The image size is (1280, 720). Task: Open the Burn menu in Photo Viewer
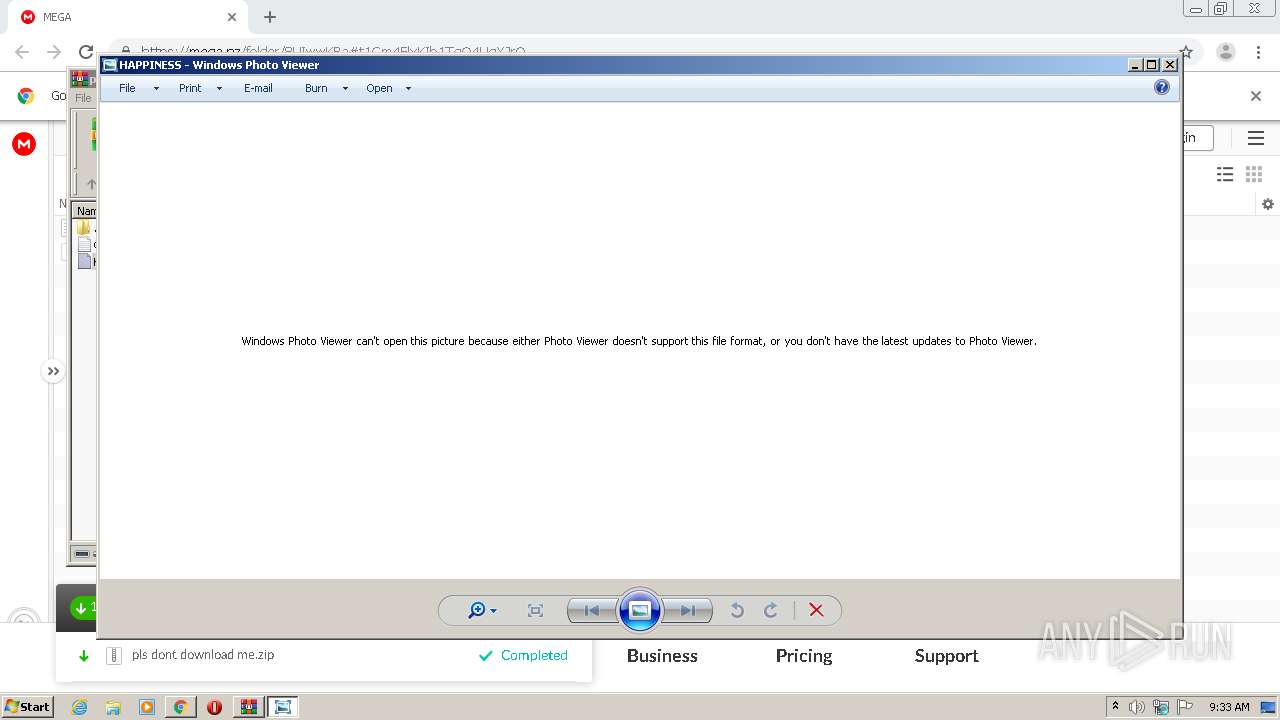316,88
